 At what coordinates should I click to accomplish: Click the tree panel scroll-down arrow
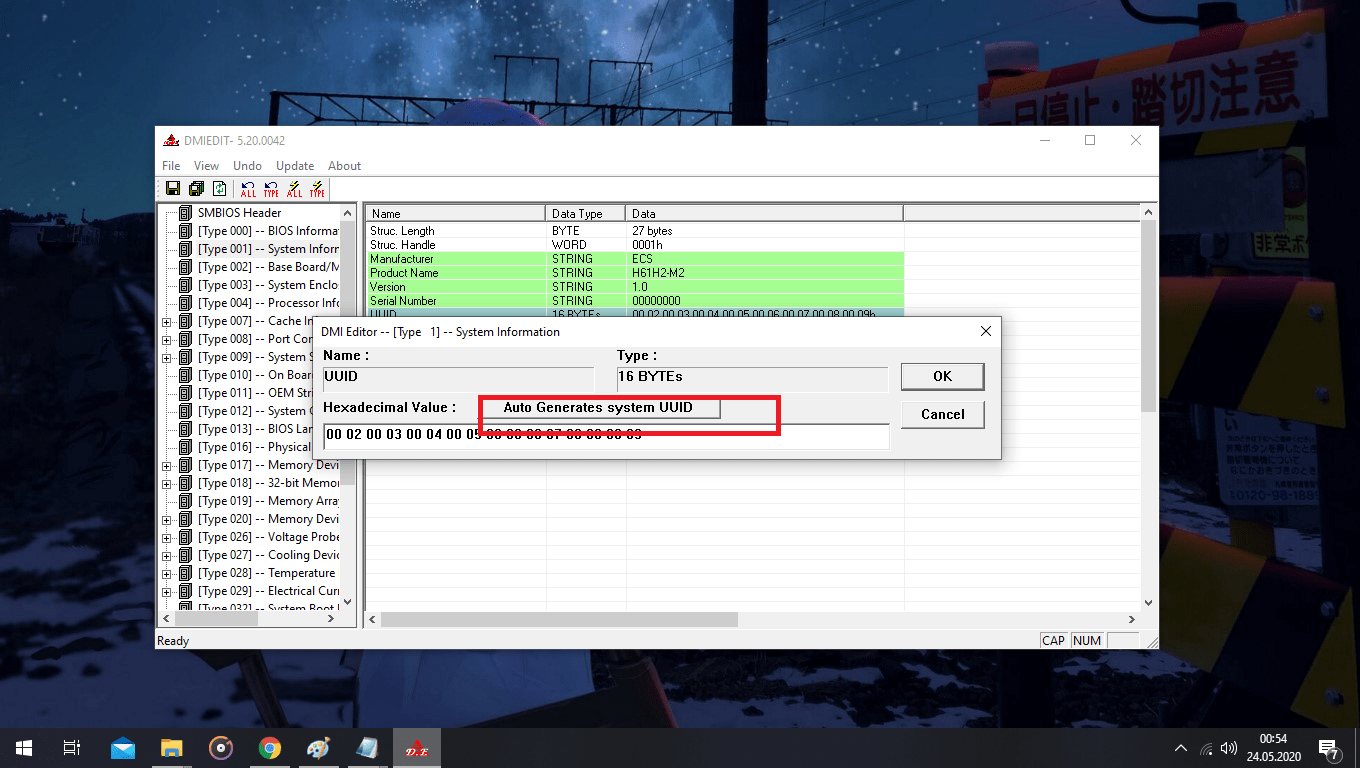pyautogui.click(x=348, y=603)
